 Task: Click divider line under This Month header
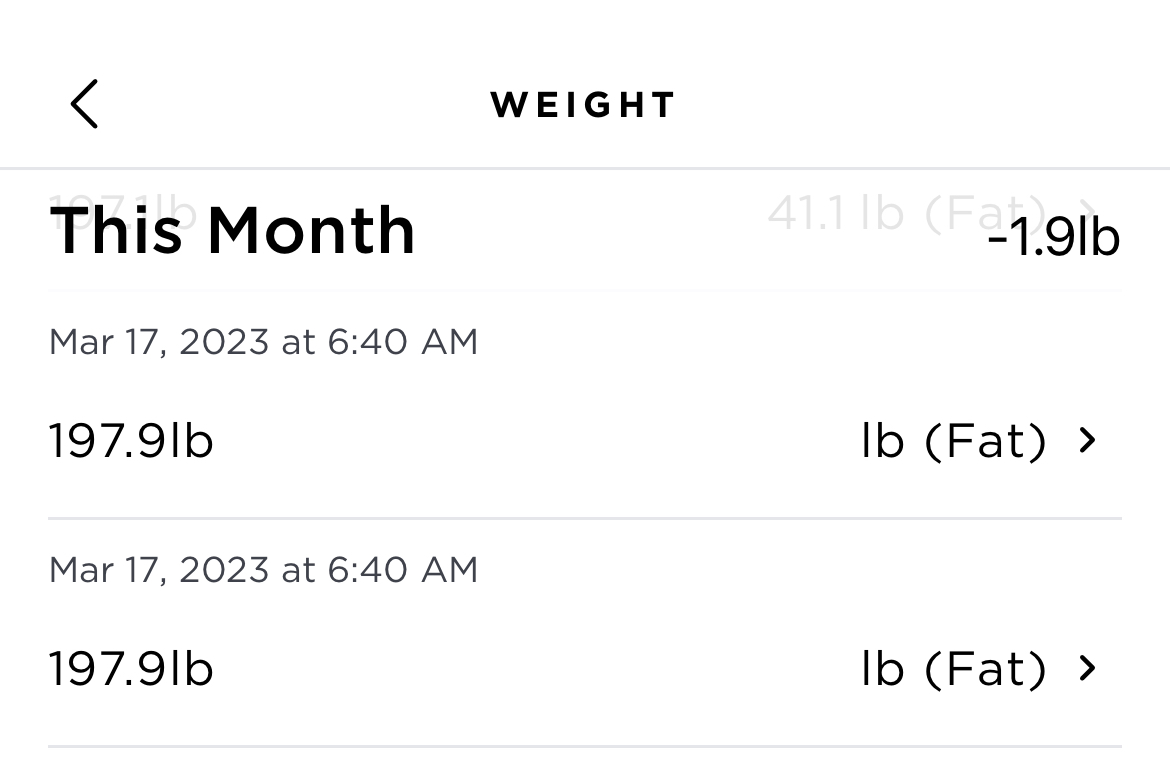[x=585, y=291]
